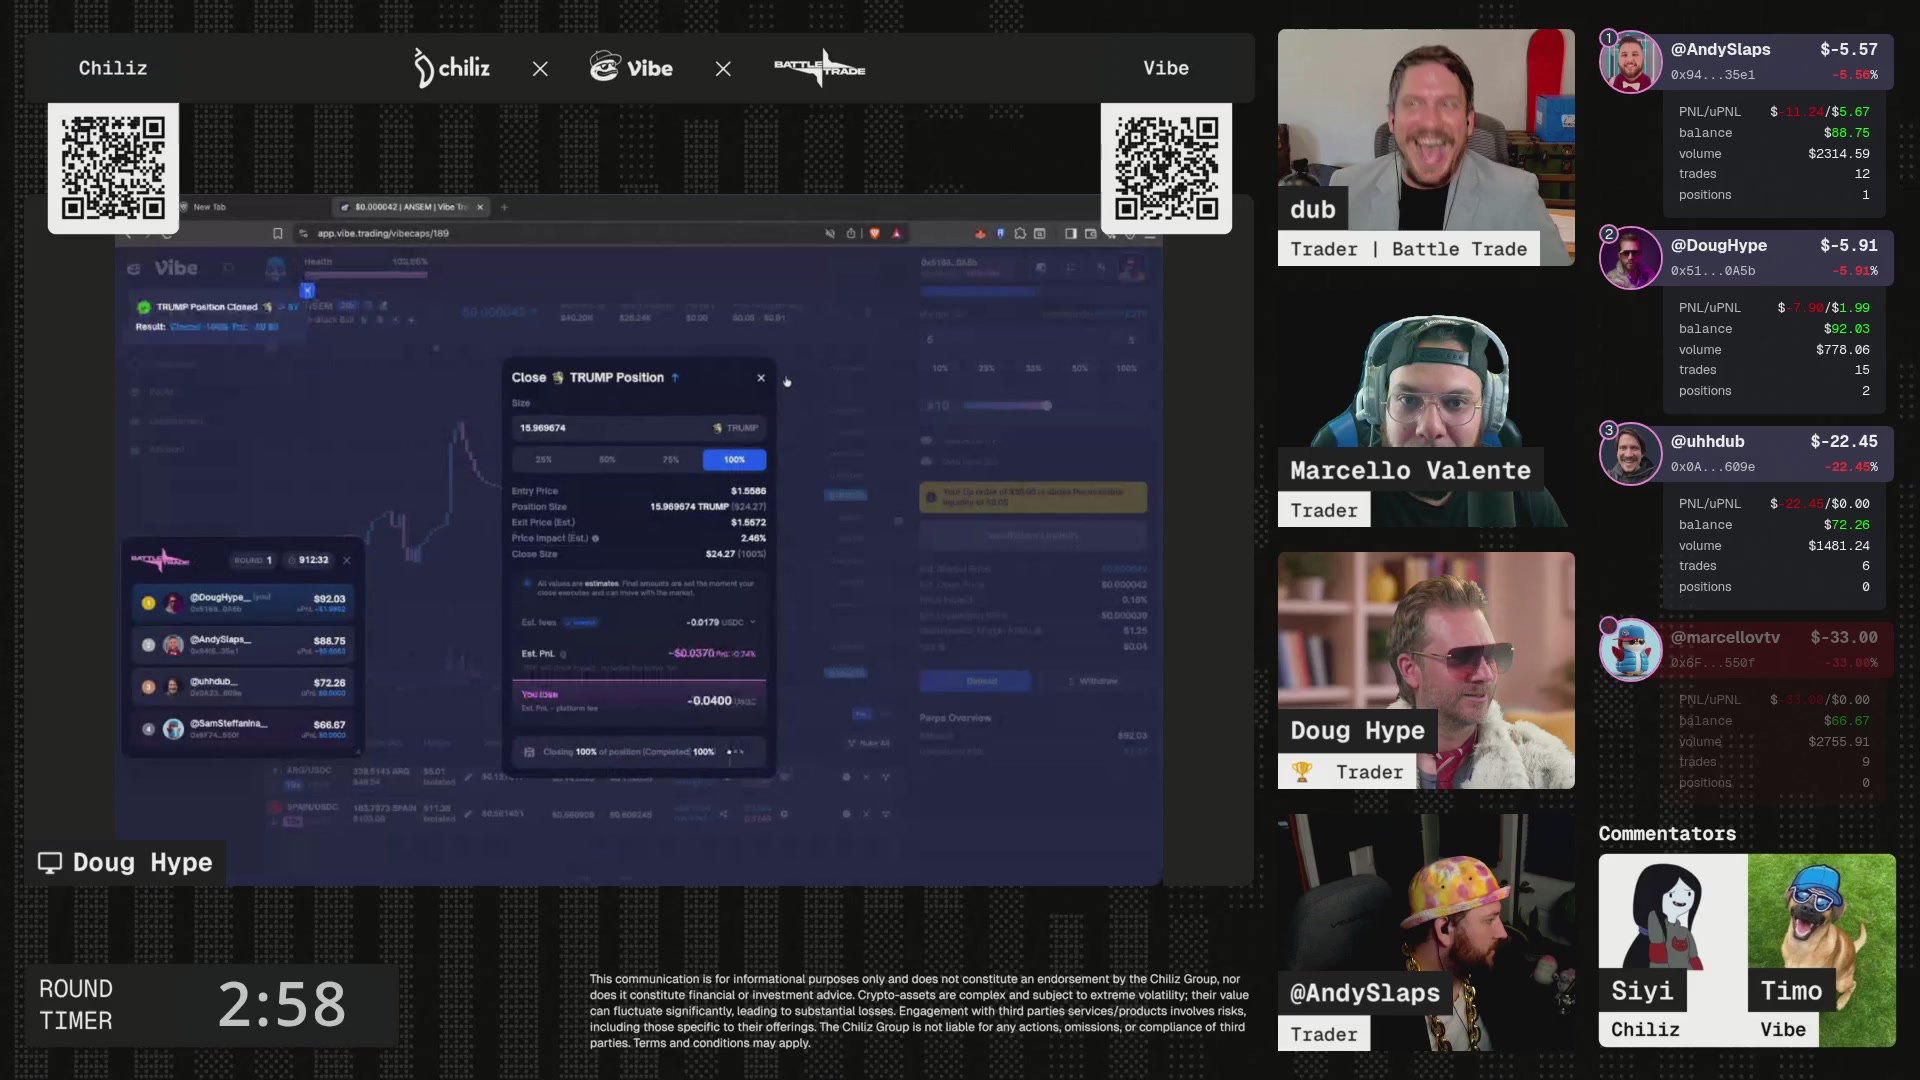Image resolution: width=1920 pixels, height=1080 pixels.
Task: Close the ANSEM Vibe Trading browser tab
Action: (480, 207)
